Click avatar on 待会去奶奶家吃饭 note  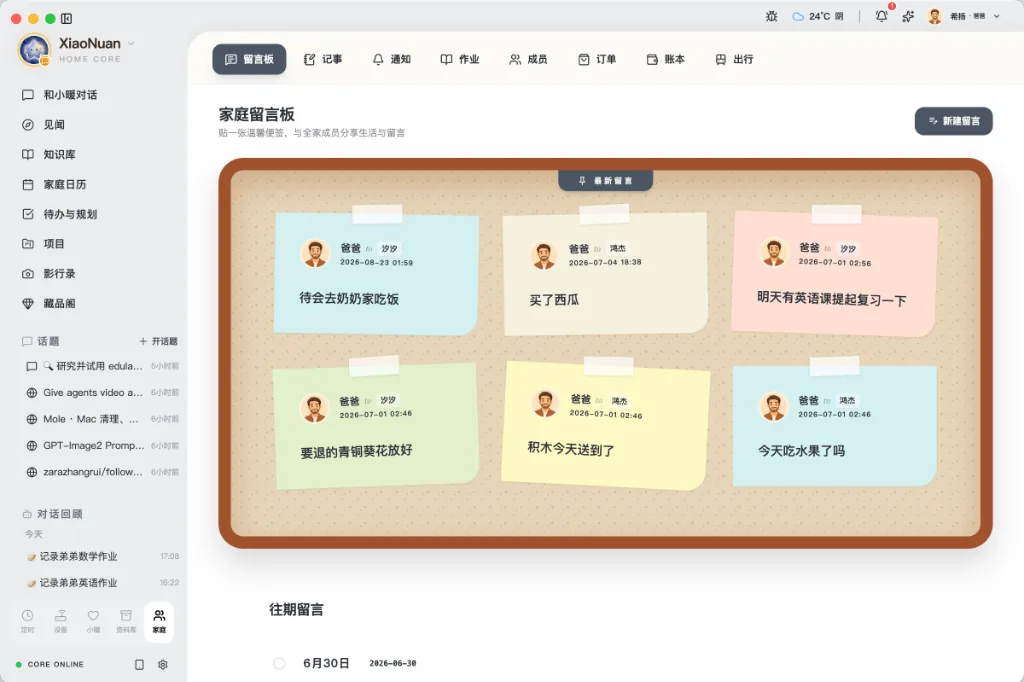(315, 253)
